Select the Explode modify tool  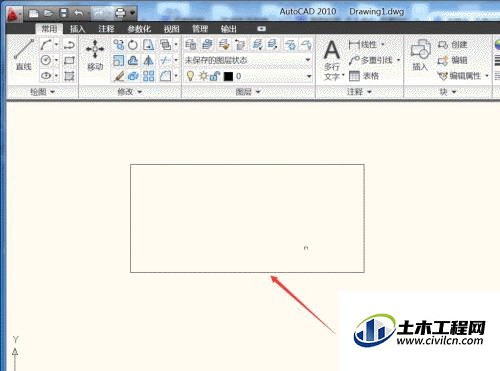pos(133,76)
